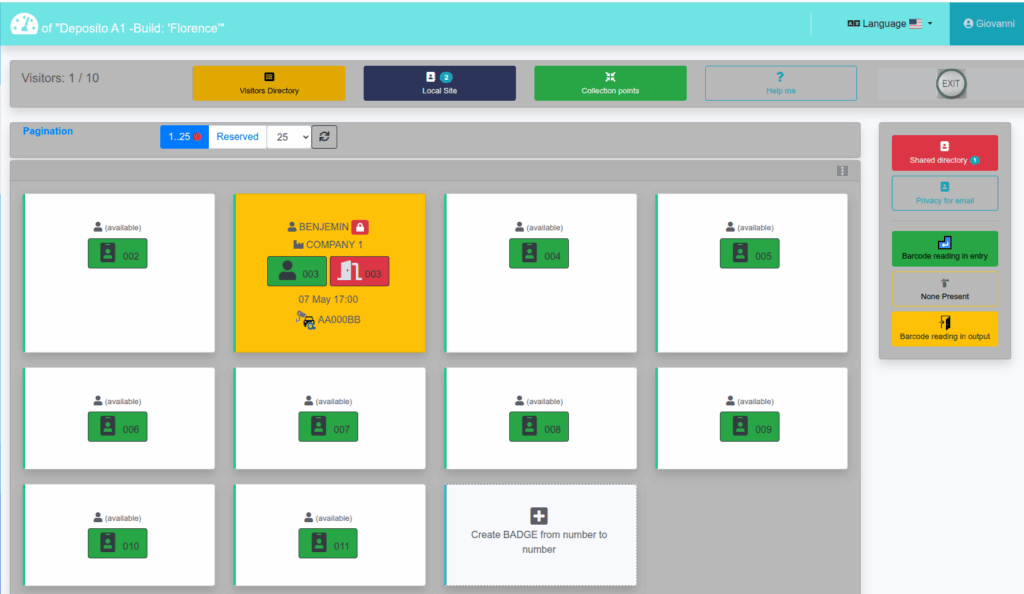The image size is (1024, 594).
Task: Click the 07 May 17:00 date text
Action: pos(328,299)
